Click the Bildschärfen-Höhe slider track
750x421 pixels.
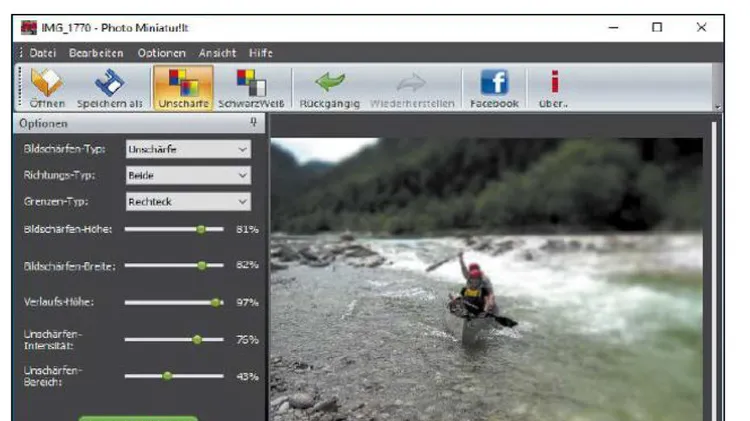[174, 229]
